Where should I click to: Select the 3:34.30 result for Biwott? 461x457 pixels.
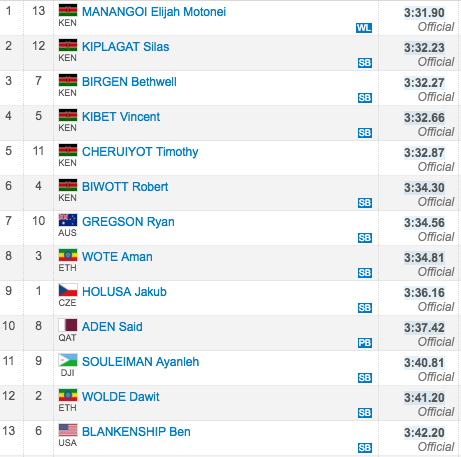[x=424, y=188]
